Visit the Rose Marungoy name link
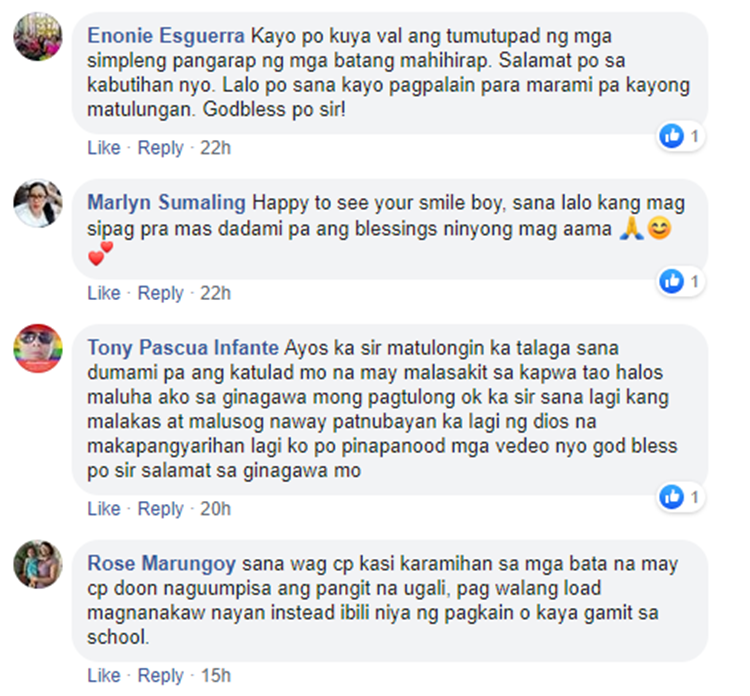Viewport: 750px width, 696px height. click(161, 563)
